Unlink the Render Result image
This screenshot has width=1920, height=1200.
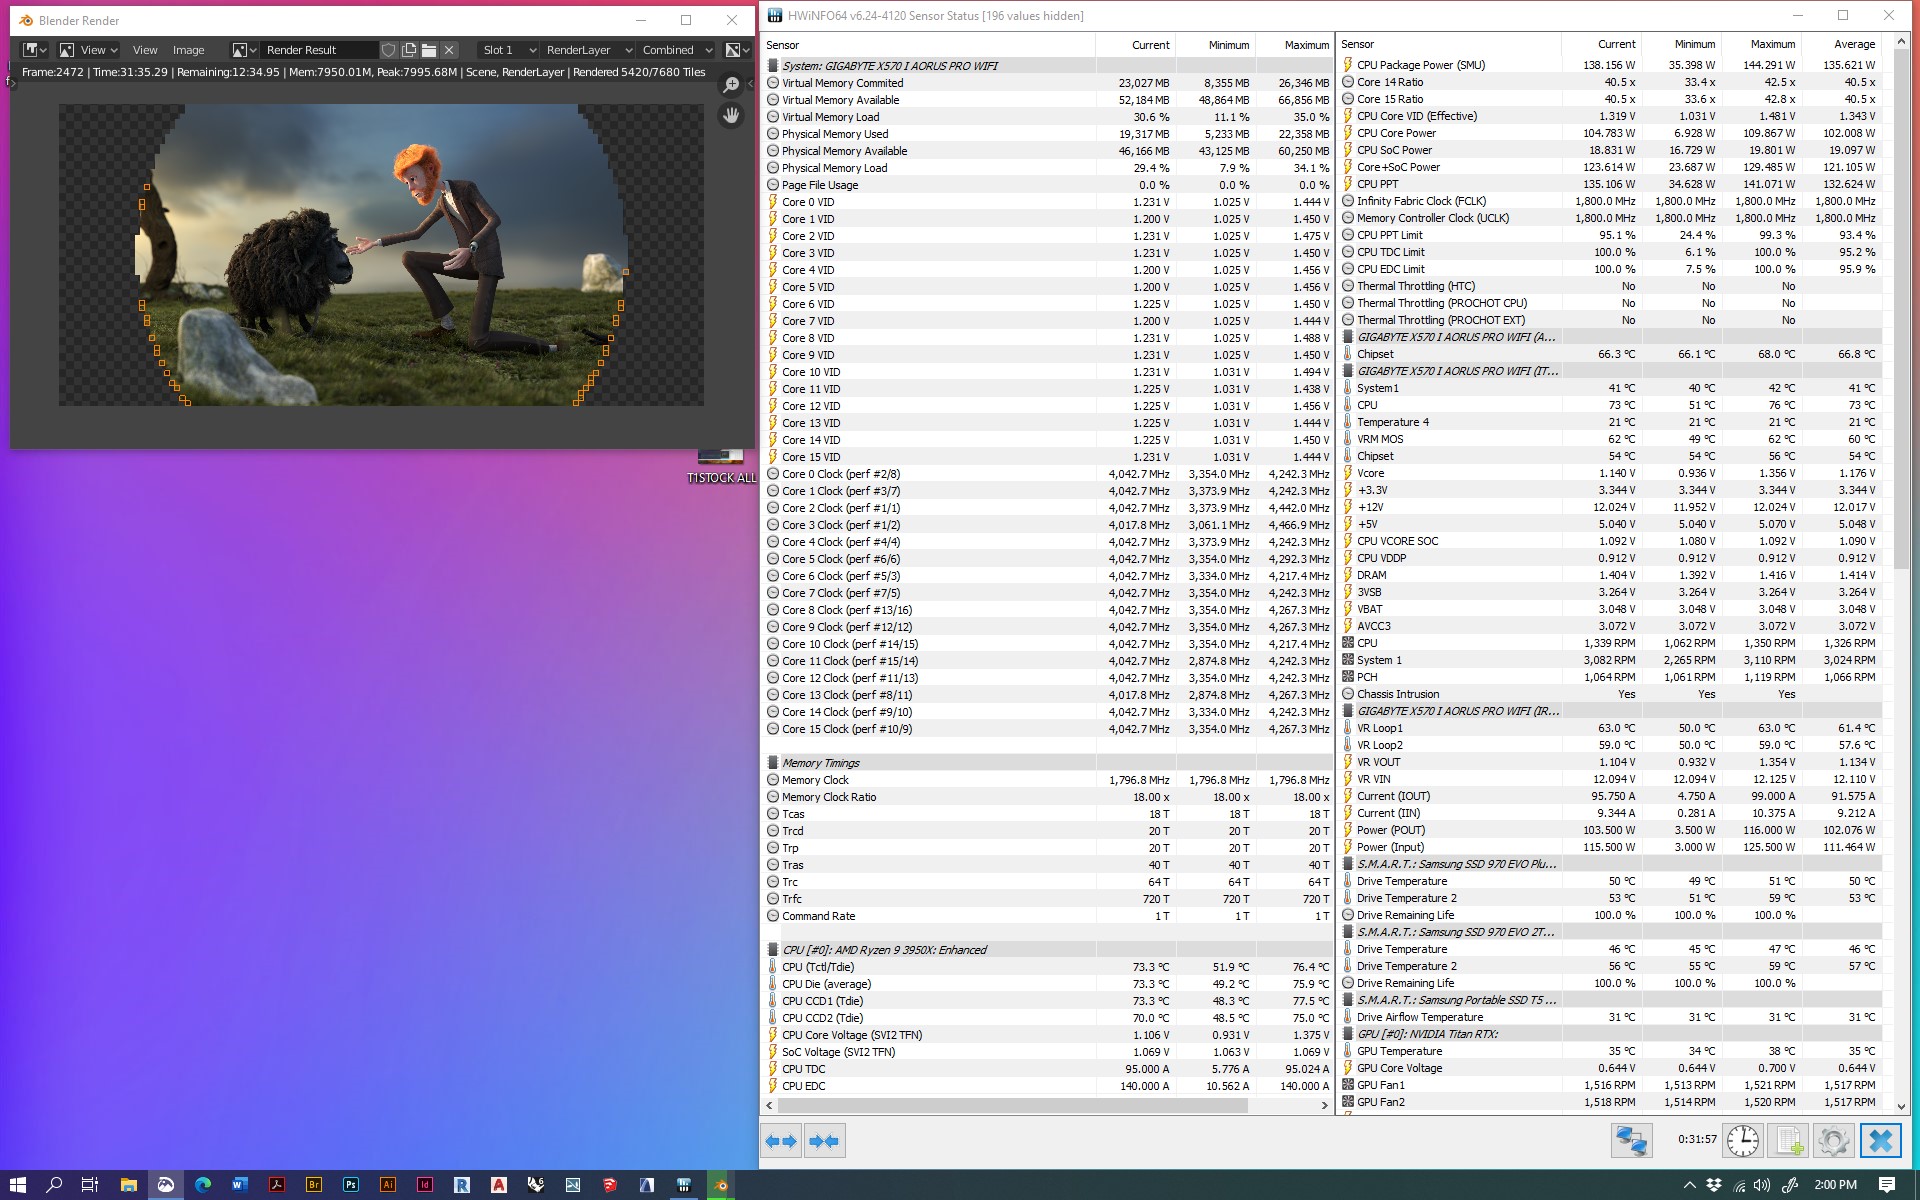click(449, 50)
